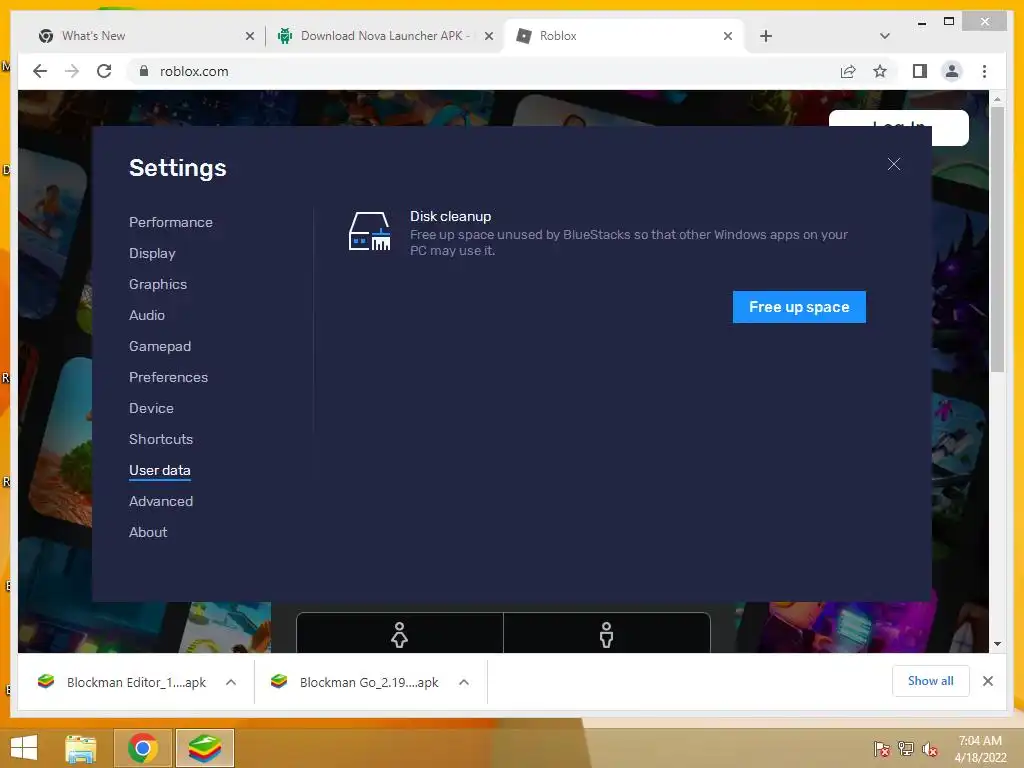Select Graphics in the settings sidebar
Image resolution: width=1024 pixels, height=768 pixels.
pos(158,284)
